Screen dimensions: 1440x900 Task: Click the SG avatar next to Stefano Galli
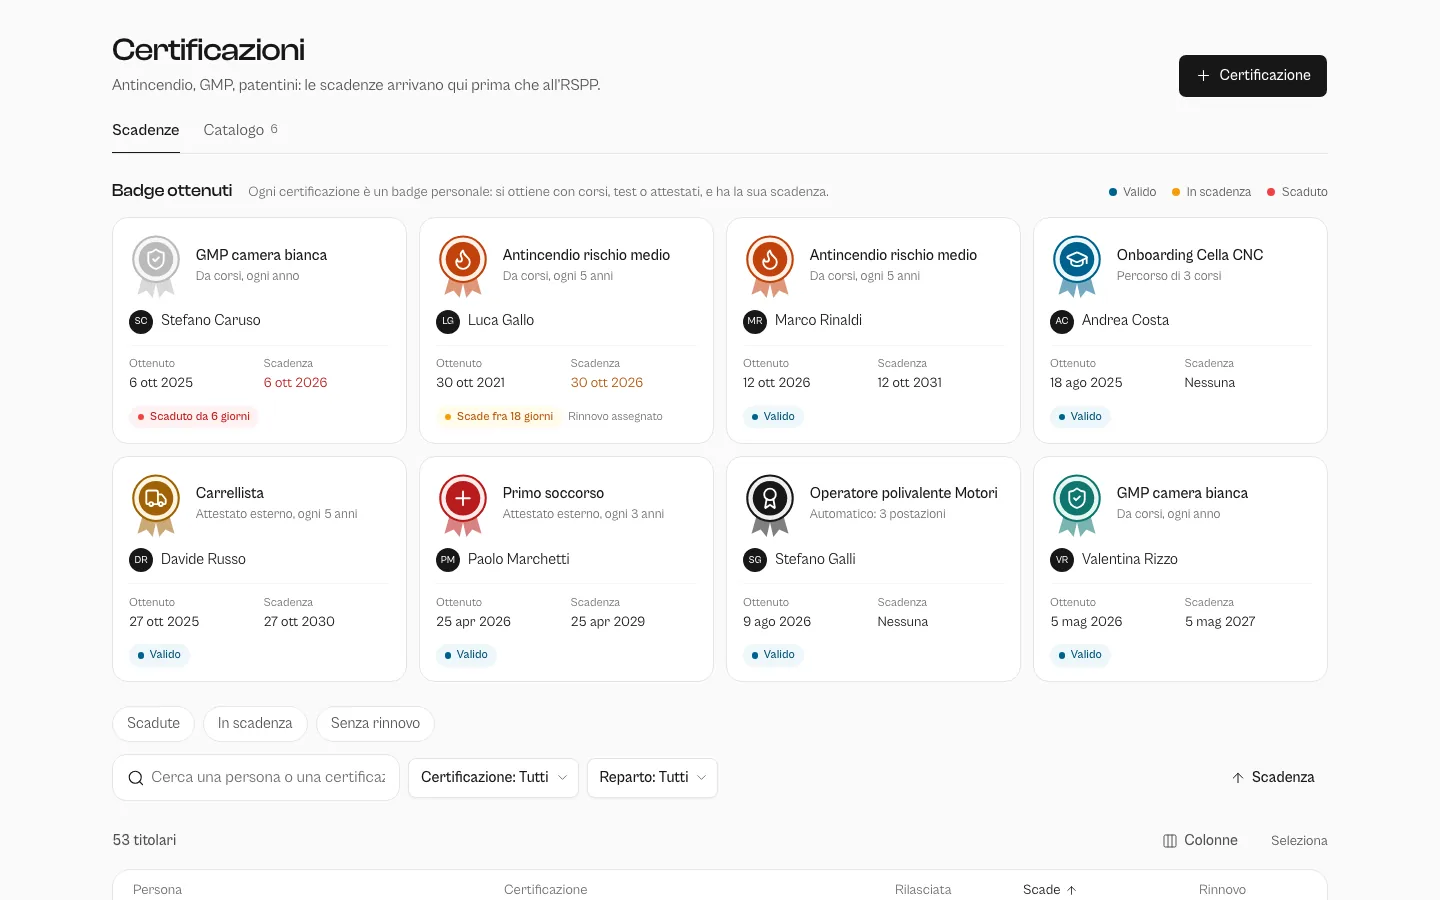(x=755, y=560)
